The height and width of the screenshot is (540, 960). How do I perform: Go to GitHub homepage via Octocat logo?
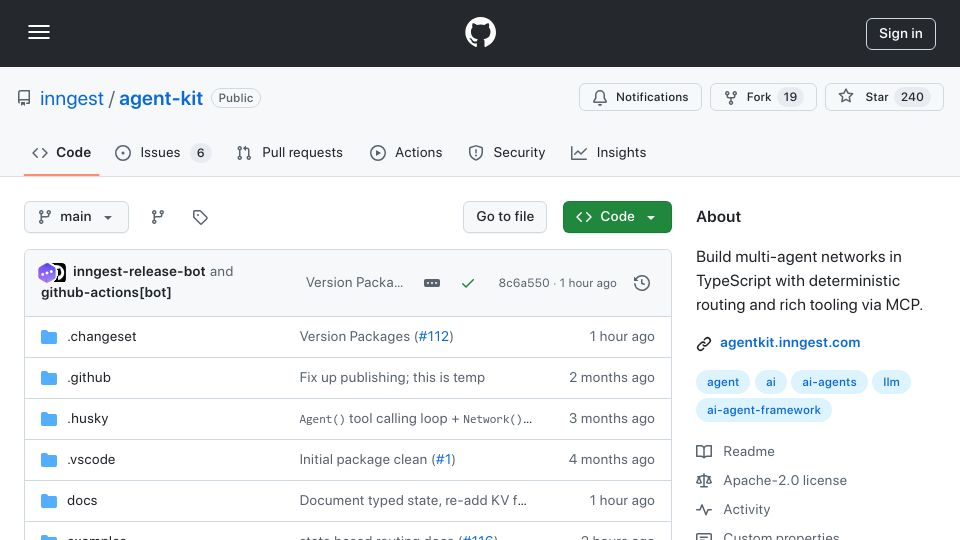480,32
